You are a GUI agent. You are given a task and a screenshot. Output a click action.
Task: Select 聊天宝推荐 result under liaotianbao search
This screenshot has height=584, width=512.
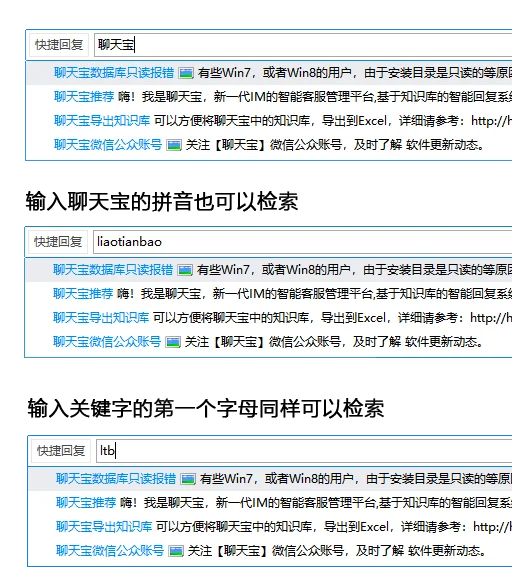point(83,294)
